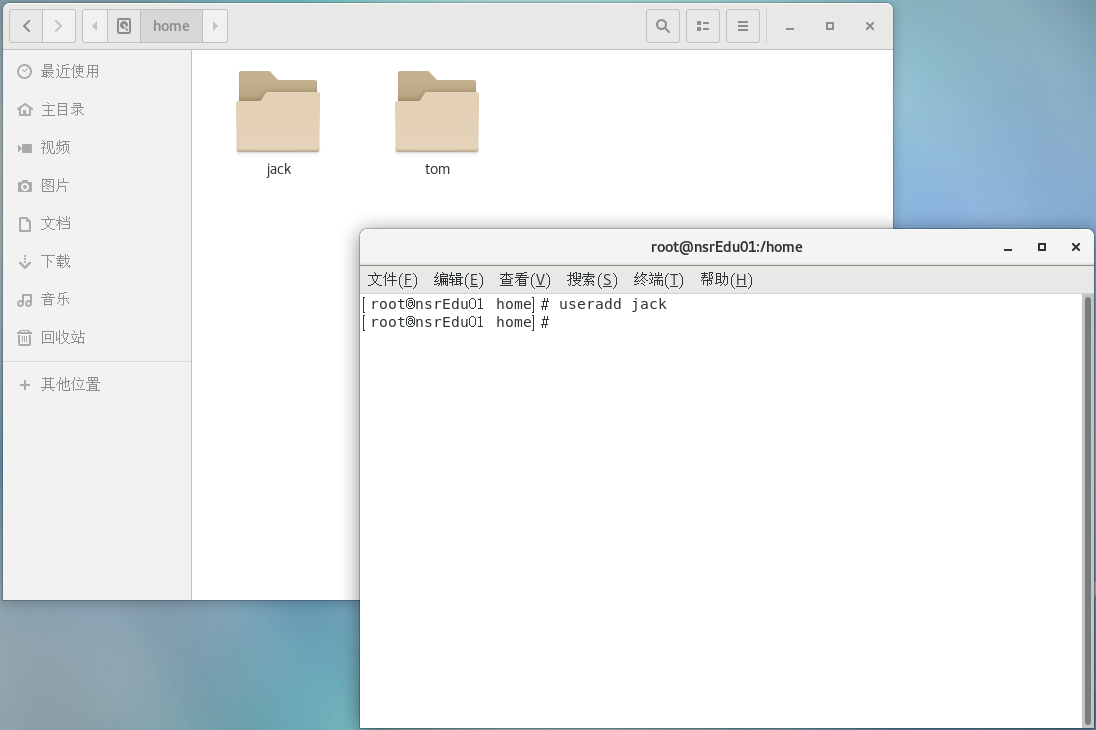Screen dimensions: 1096x730
Task: Switch file manager to list view
Action: click(x=703, y=27)
